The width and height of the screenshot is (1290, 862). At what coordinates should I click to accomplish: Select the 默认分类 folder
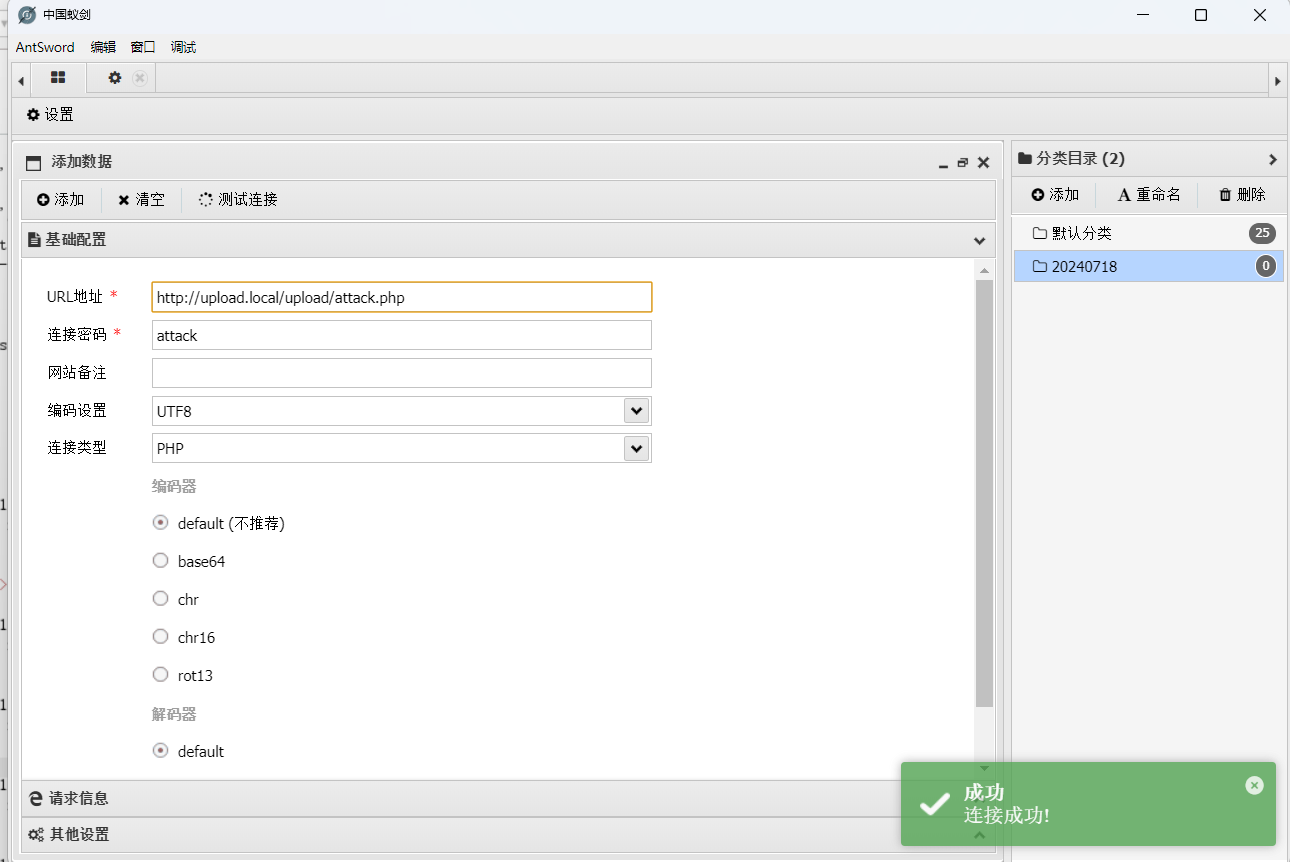[1148, 233]
